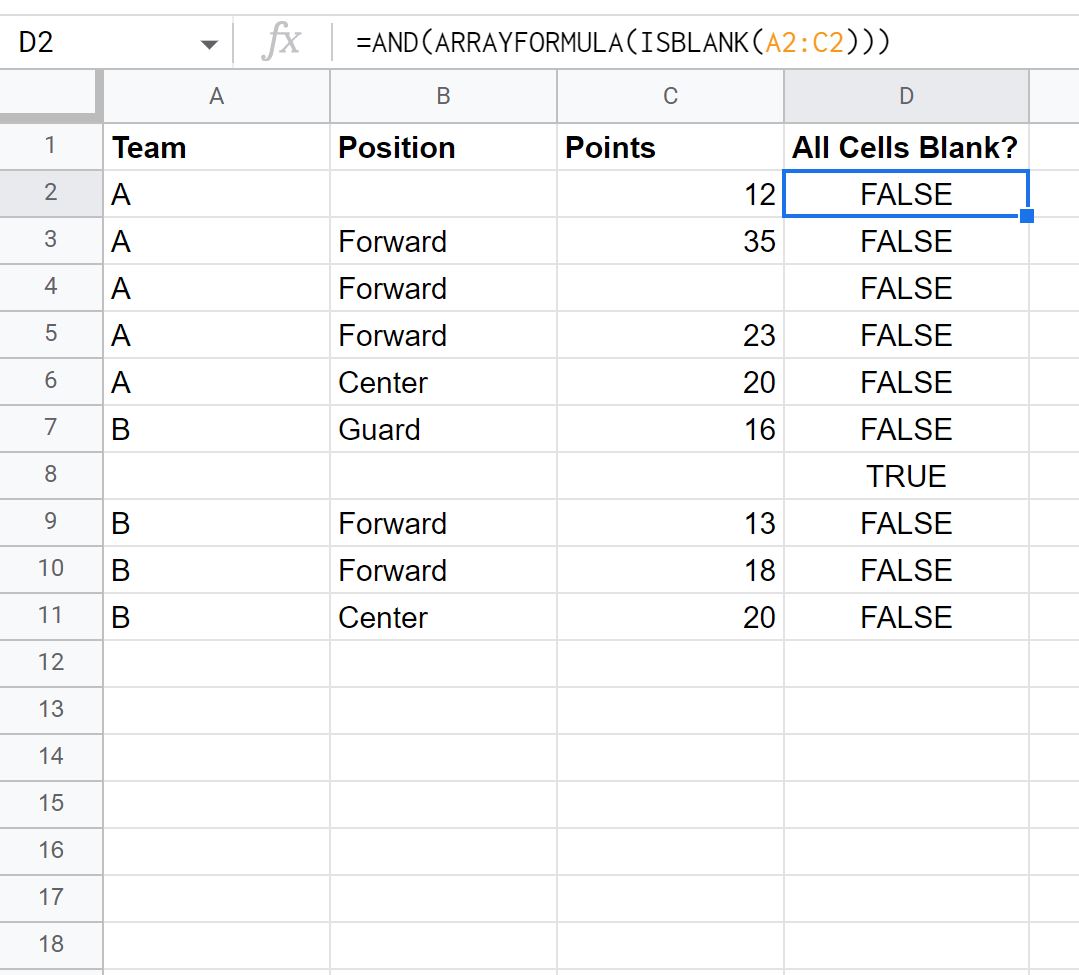
Task: Click the empty Points cell C4
Action: click(x=670, y=288)
